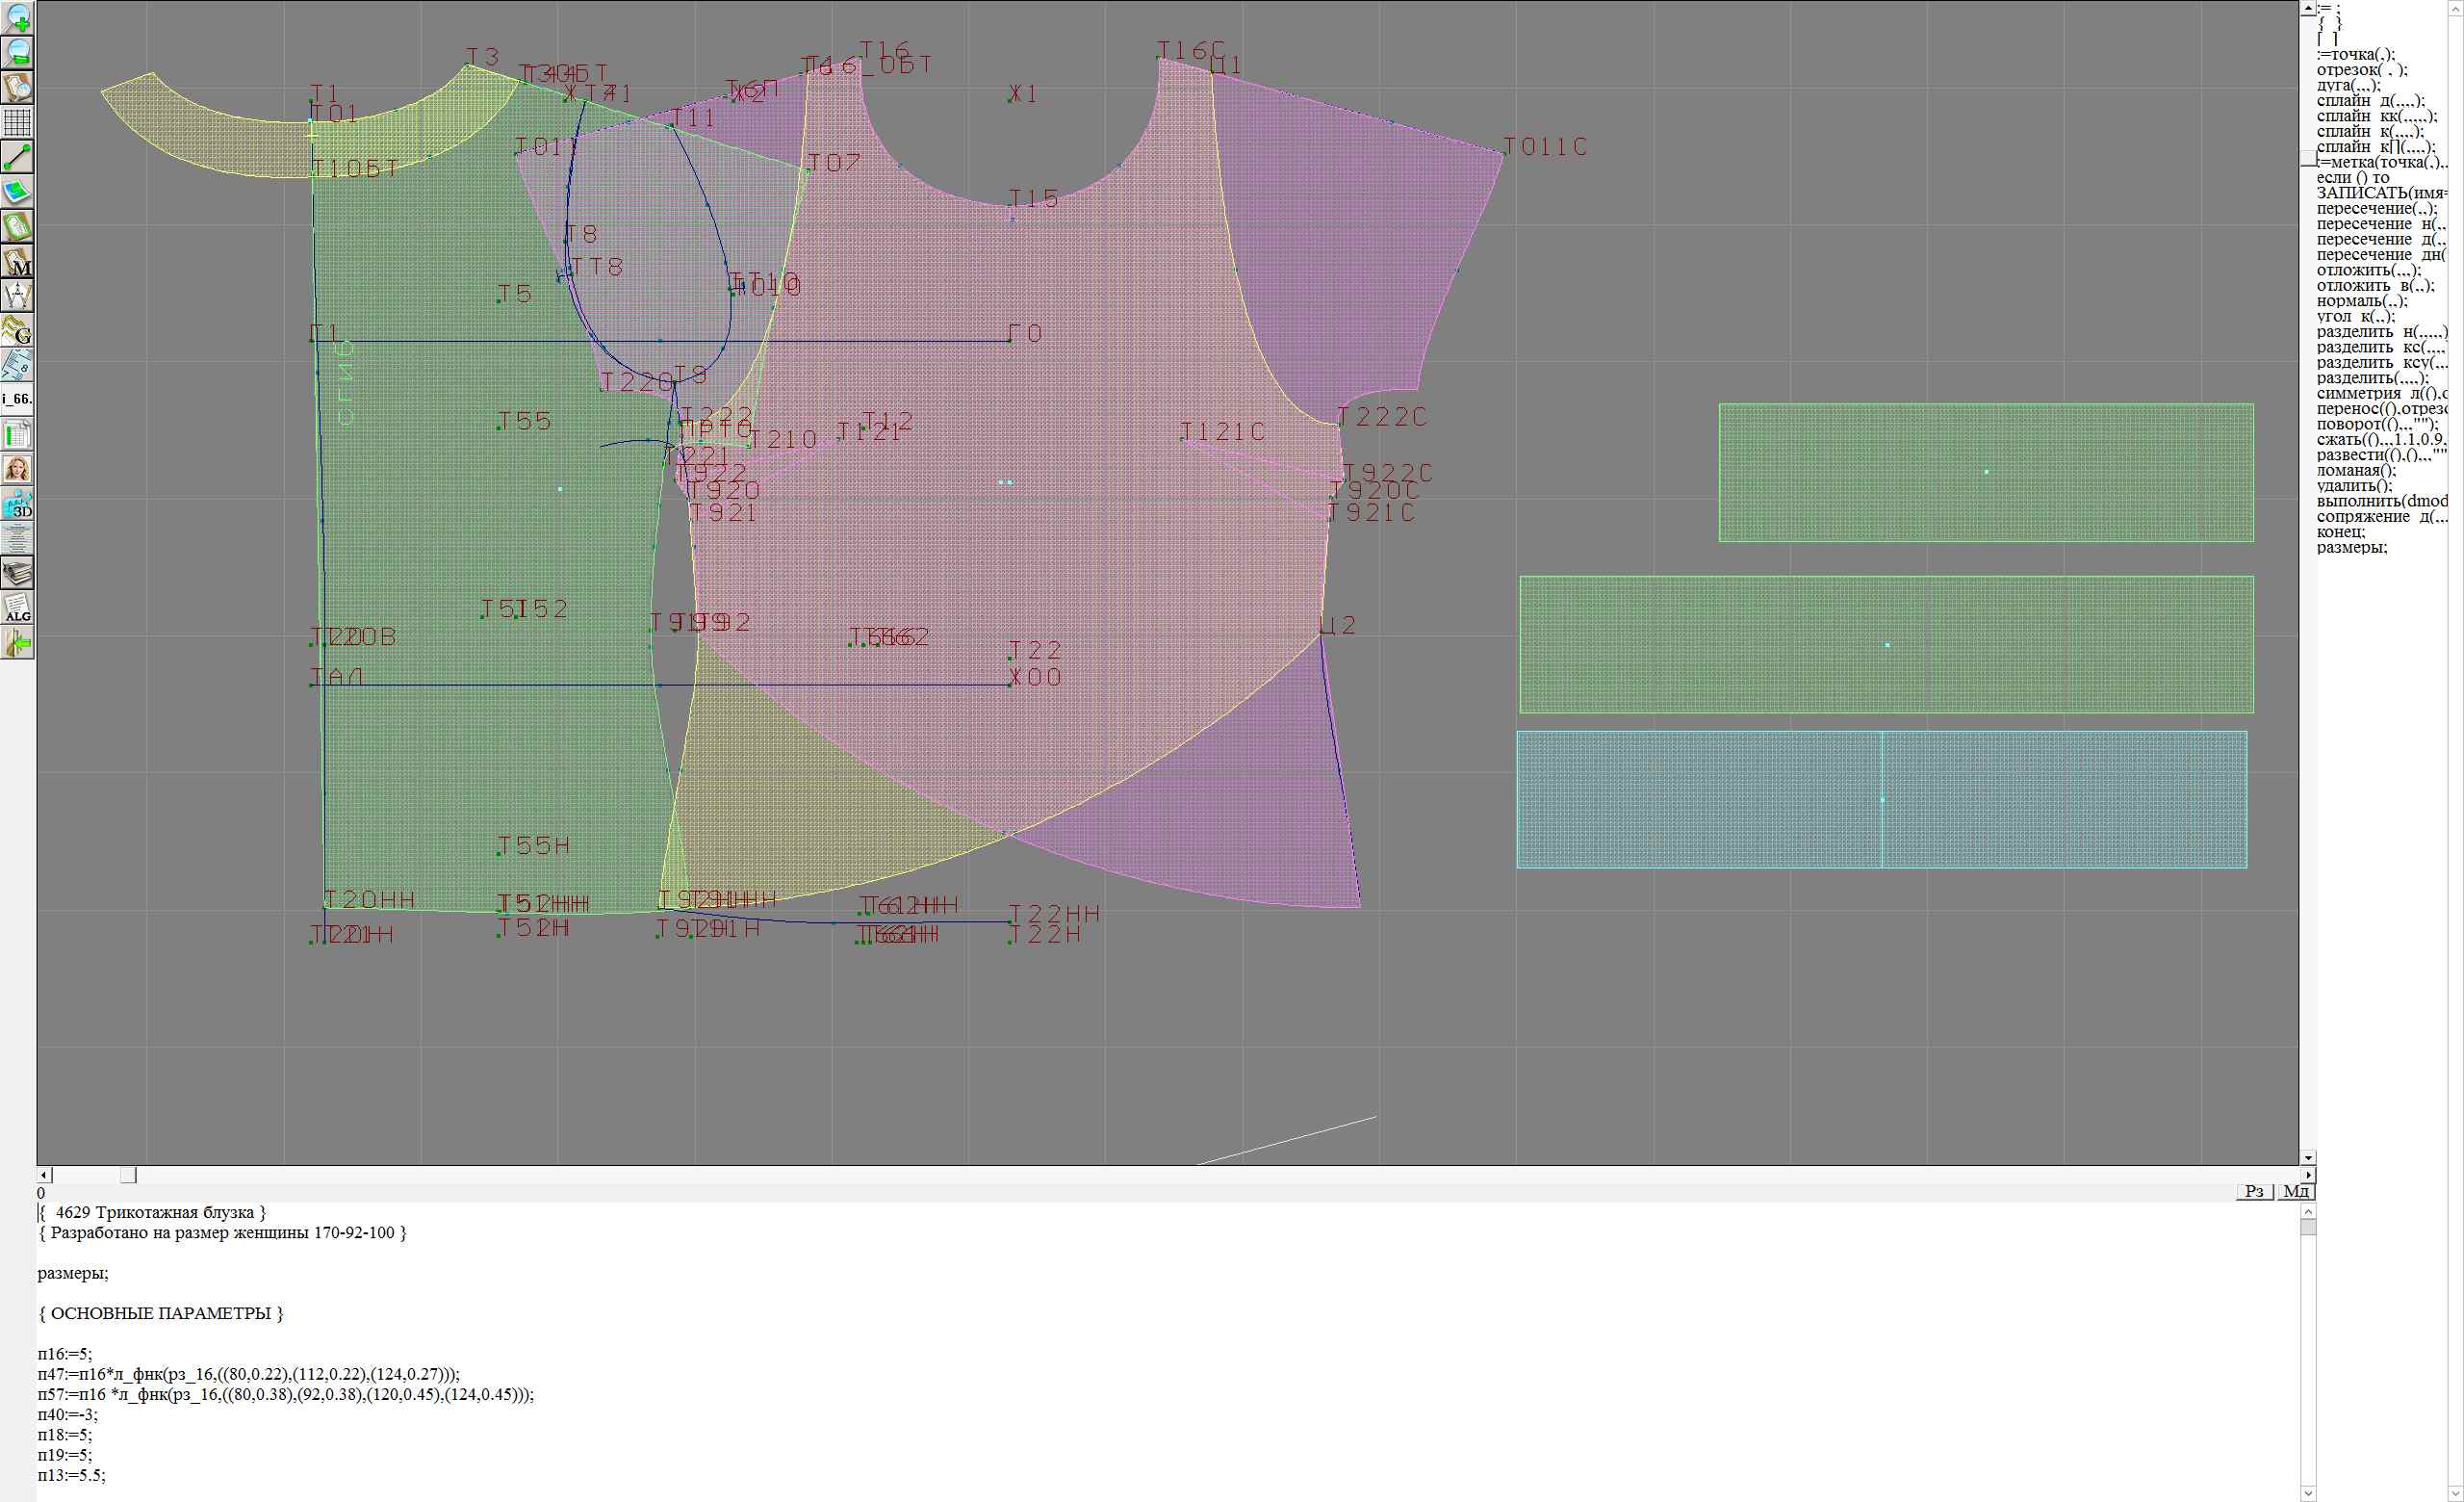The width and height of the screenshot is (2464, 1502).
Task: Switch to the Рз tab
Action: coord(2254,1190)
